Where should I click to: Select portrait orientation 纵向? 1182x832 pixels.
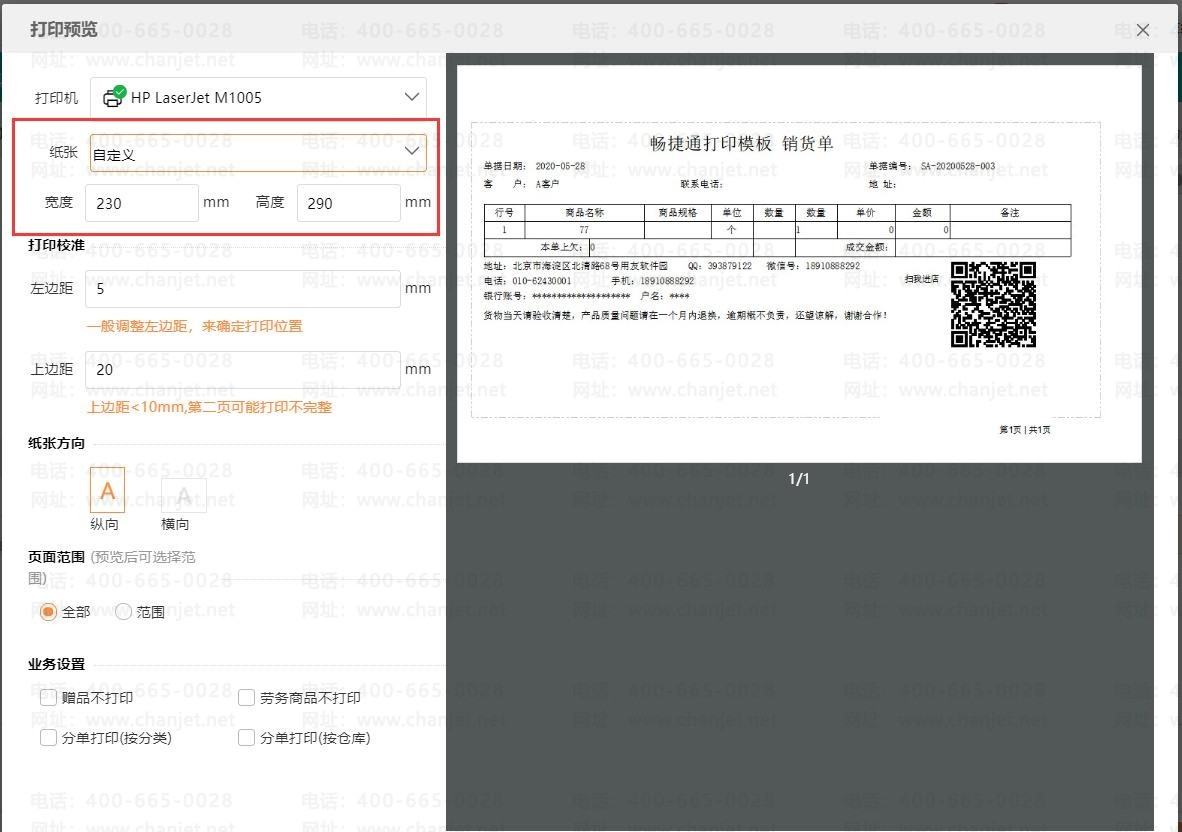coord(107,491)
